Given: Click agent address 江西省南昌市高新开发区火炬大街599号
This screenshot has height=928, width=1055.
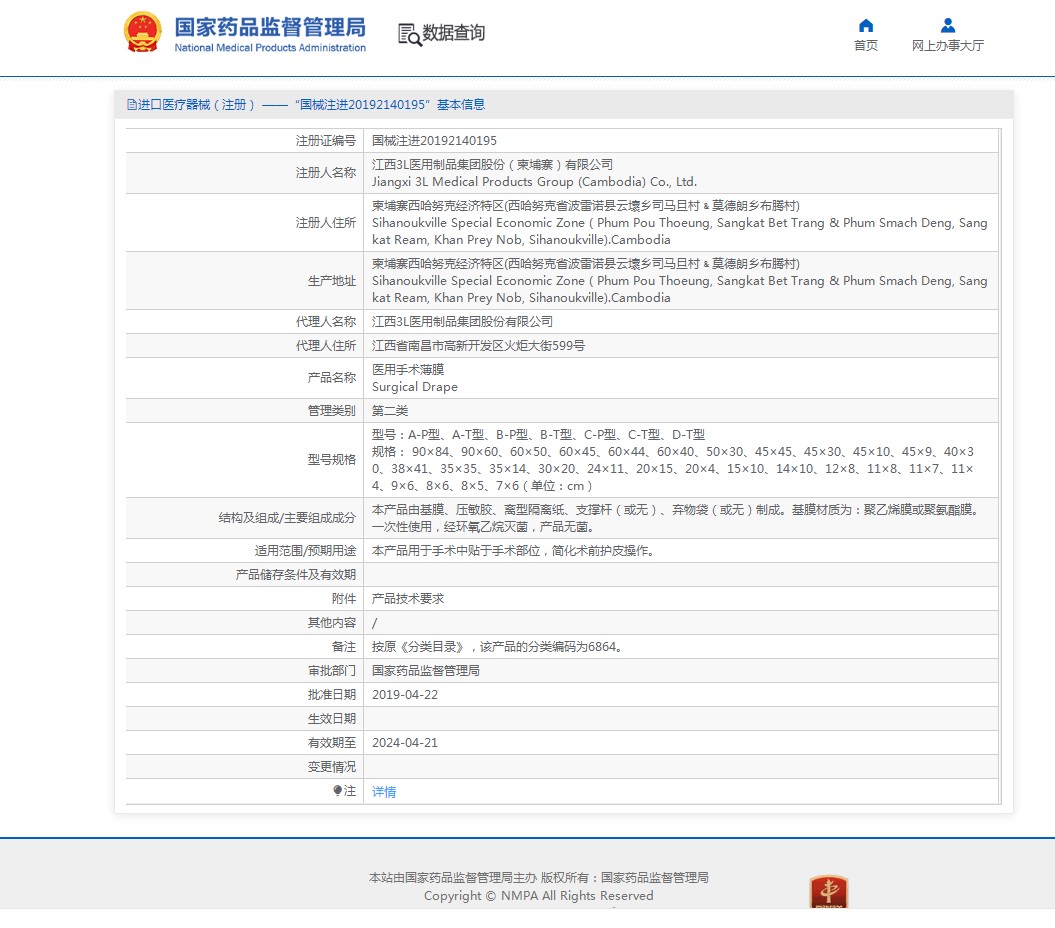Looking at the screenshot, I should [478, 346].
